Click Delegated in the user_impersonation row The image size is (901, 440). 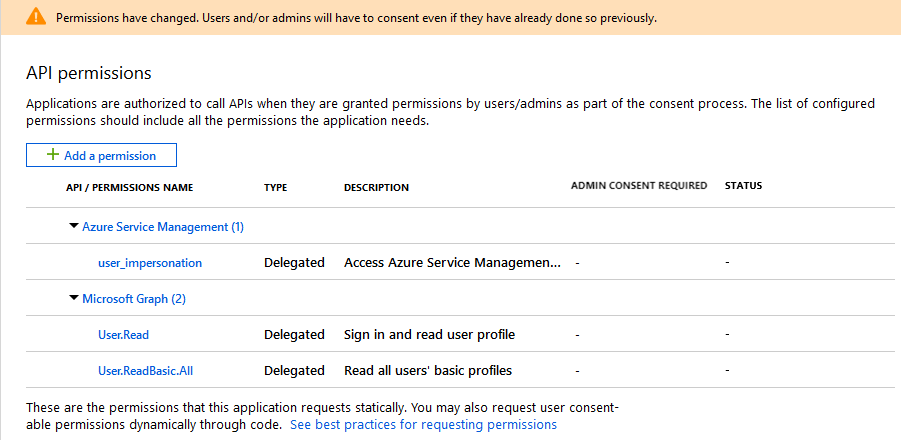(x=294, y=263)
